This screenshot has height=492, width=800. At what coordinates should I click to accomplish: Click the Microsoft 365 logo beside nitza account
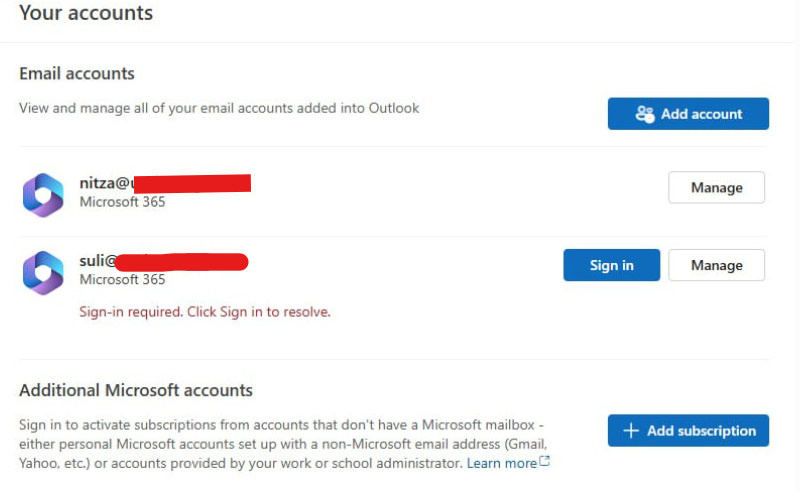pos(43,195)
